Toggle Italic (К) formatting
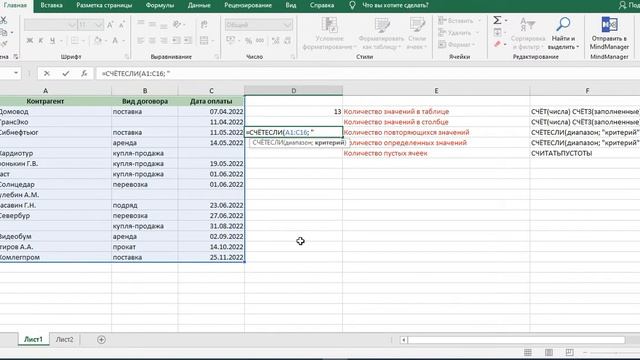The width and height of the screenshot is (640, 360). (x=41, y=40)
